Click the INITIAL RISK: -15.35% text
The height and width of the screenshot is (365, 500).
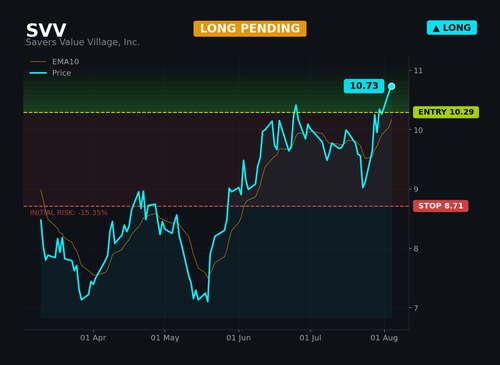click(69, 213)
